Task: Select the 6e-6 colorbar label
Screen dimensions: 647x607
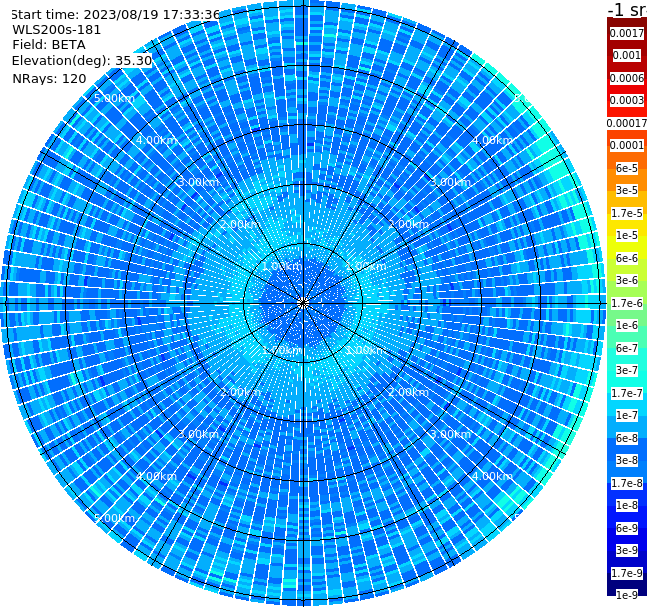Action: tap(627, 258)
